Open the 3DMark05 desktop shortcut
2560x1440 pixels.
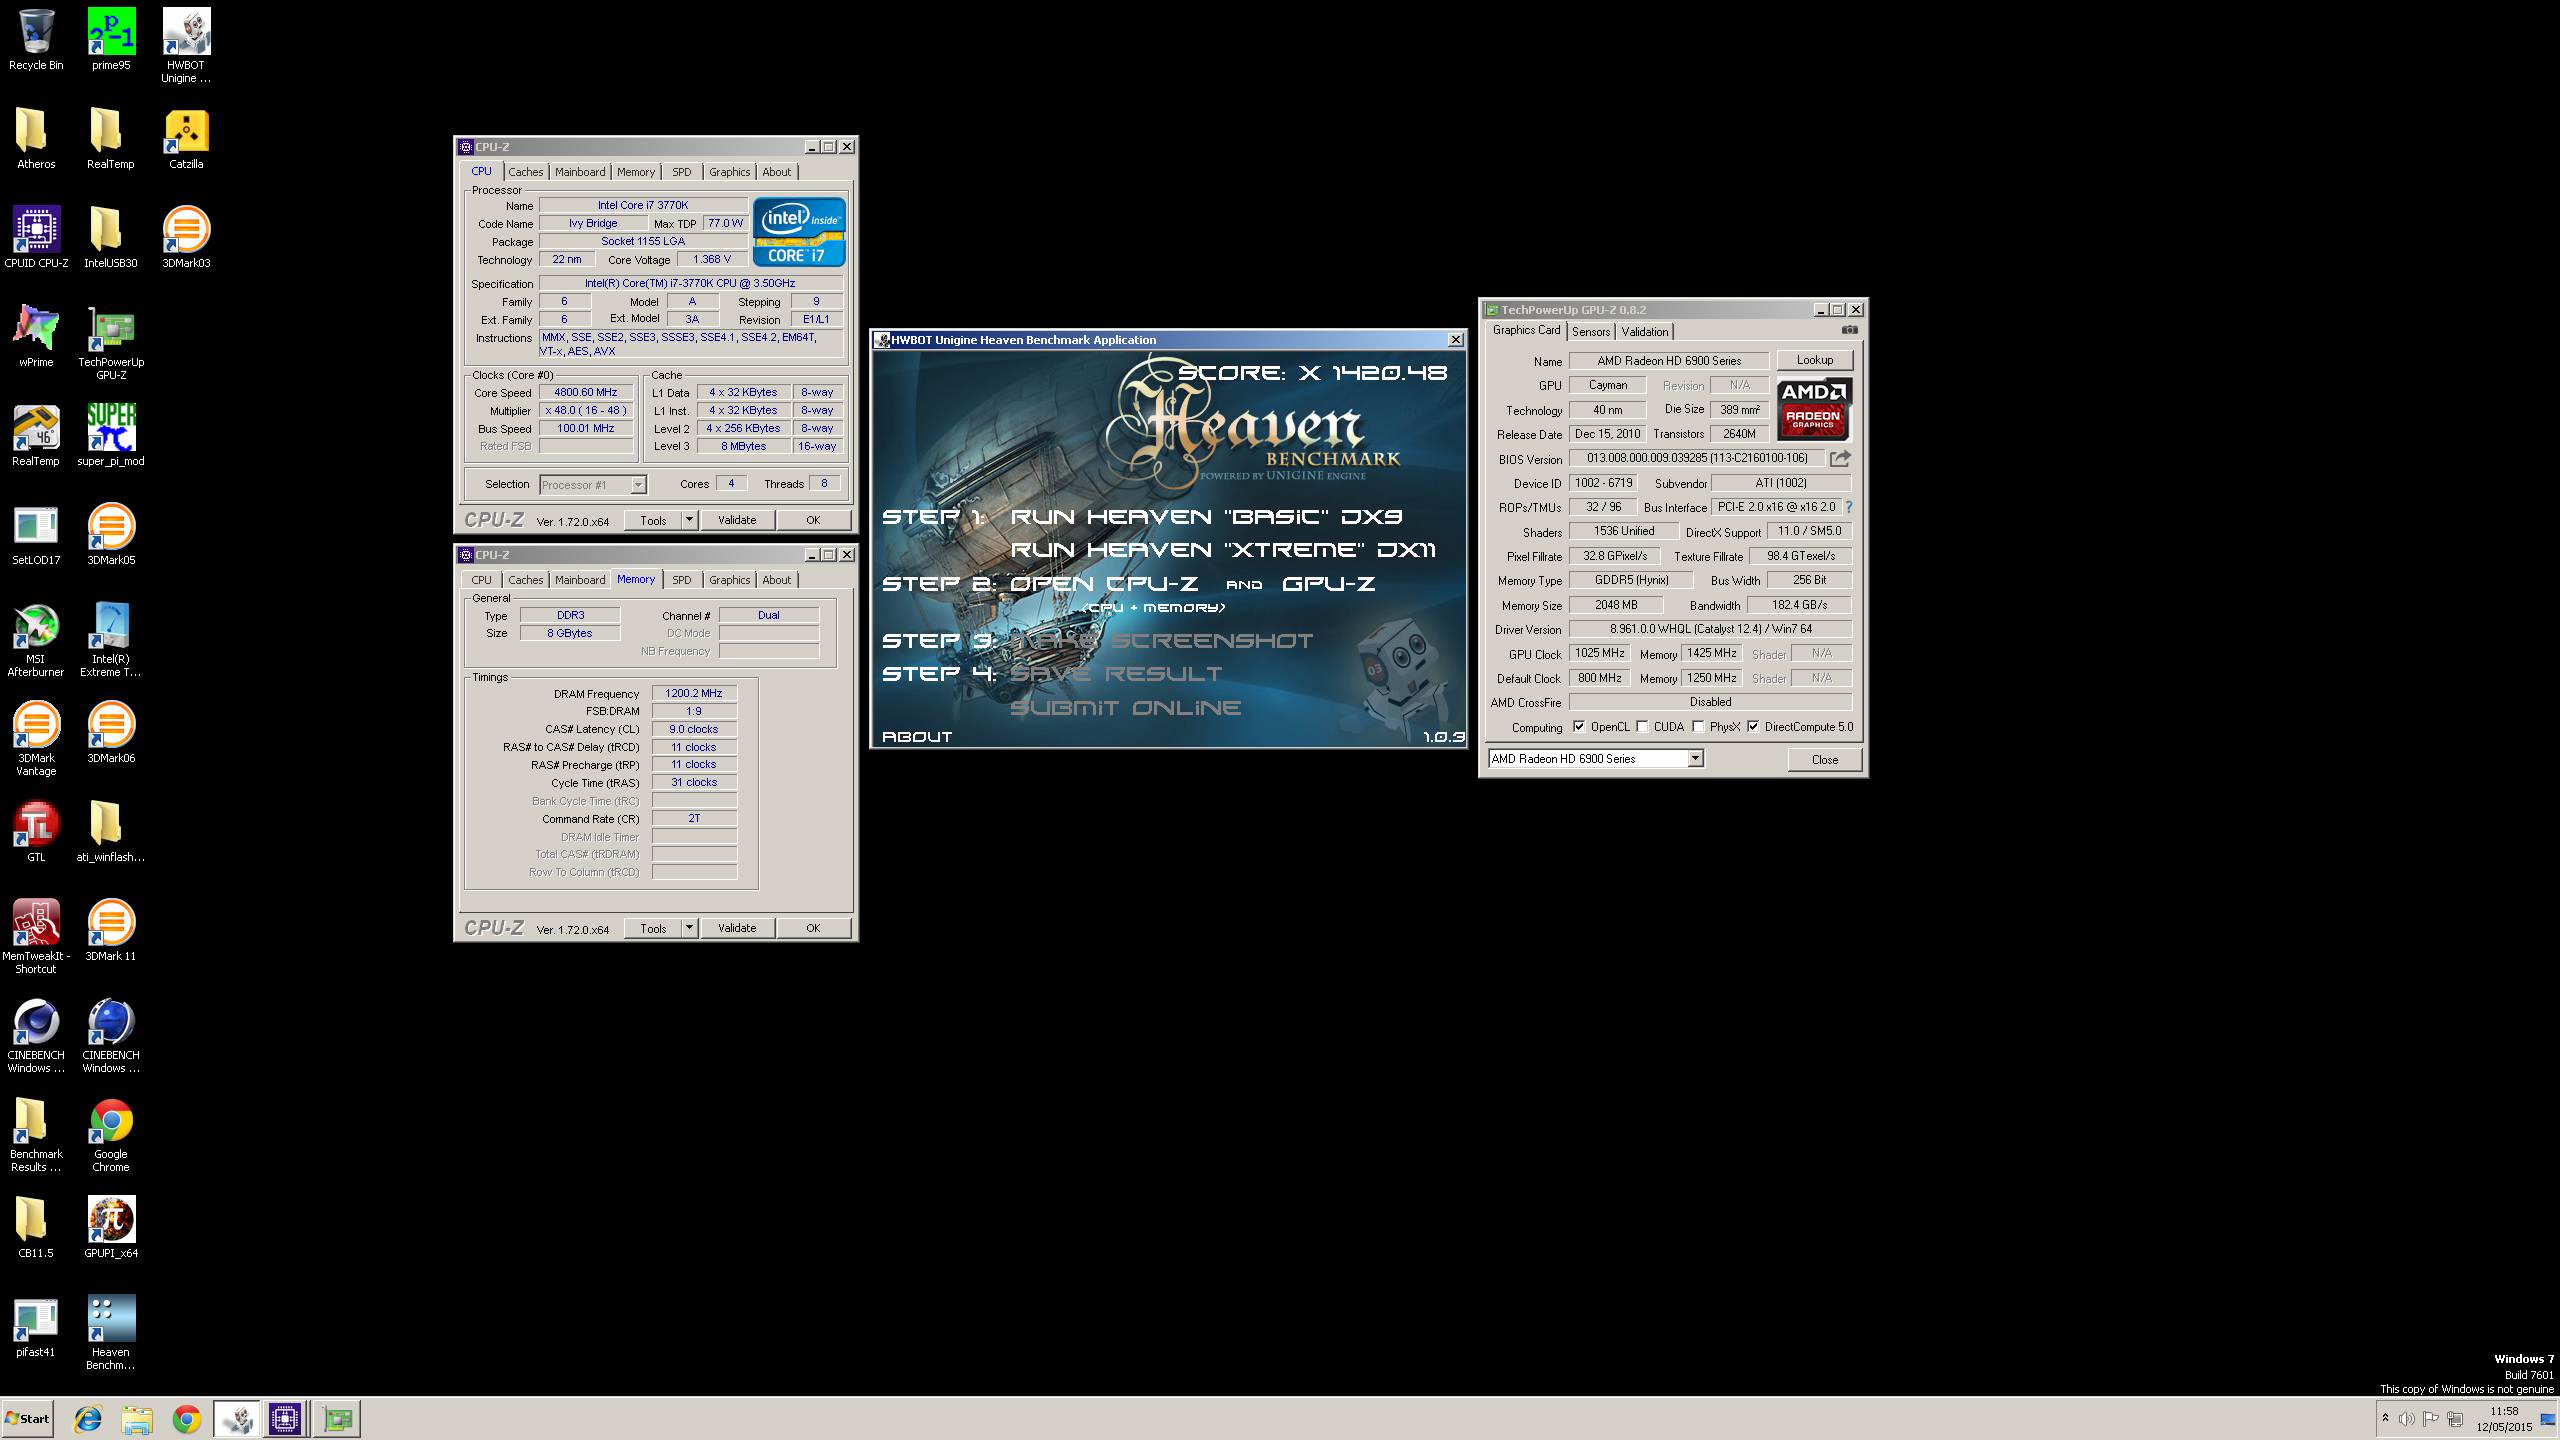(111, 535)
